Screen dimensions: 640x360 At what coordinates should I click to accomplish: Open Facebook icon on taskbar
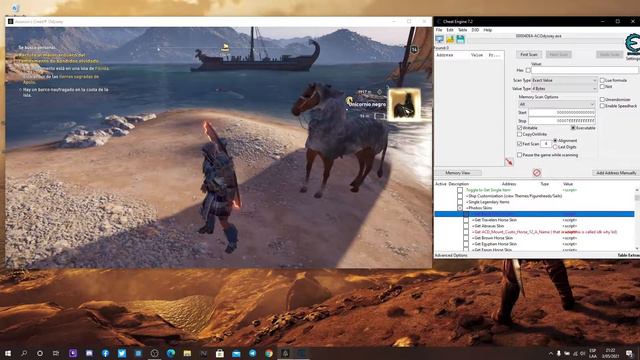click(x=105, y=353)
